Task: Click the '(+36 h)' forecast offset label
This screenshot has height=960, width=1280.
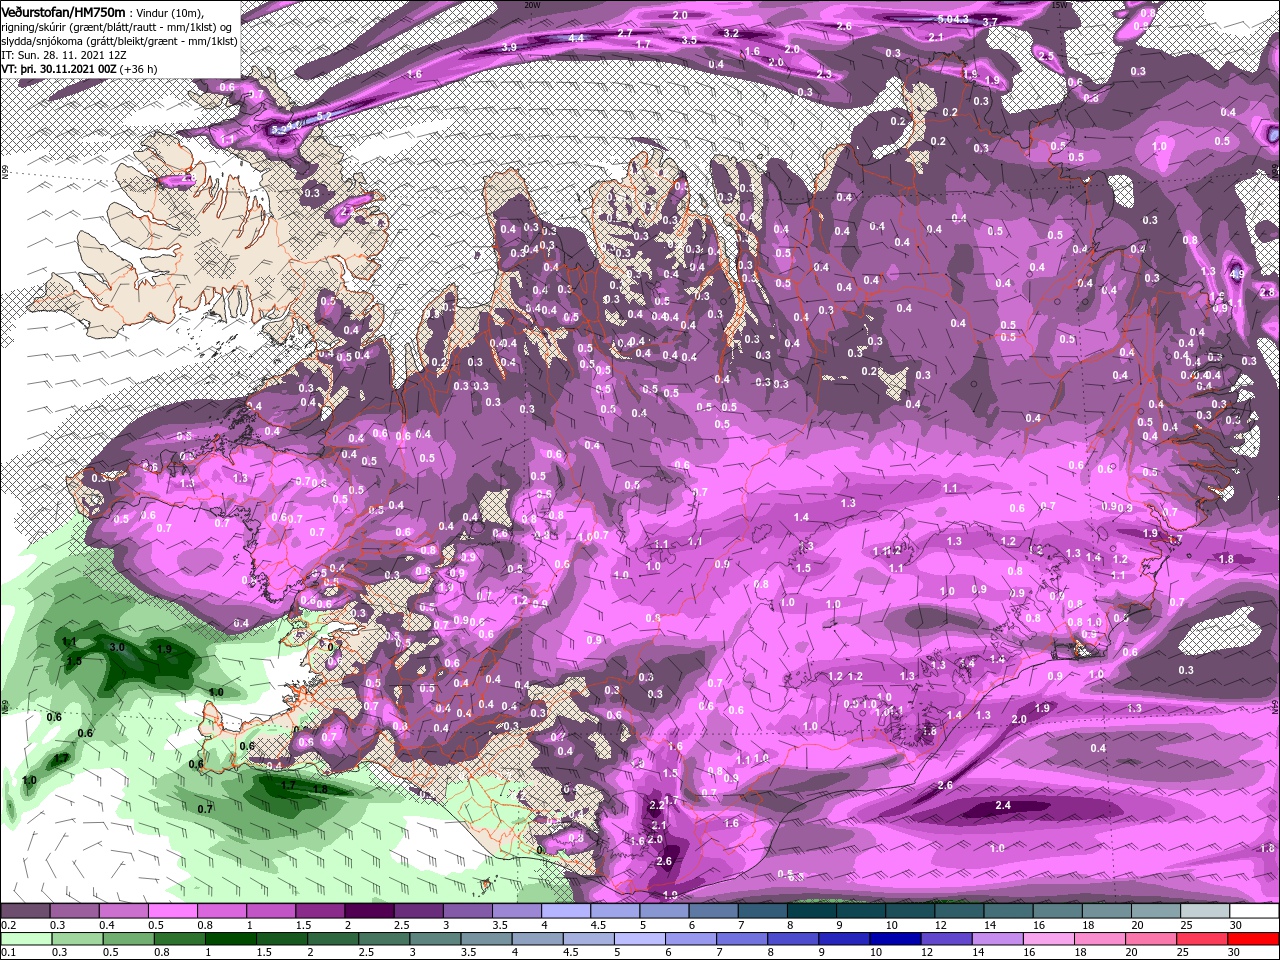Action: coord(138,69)
